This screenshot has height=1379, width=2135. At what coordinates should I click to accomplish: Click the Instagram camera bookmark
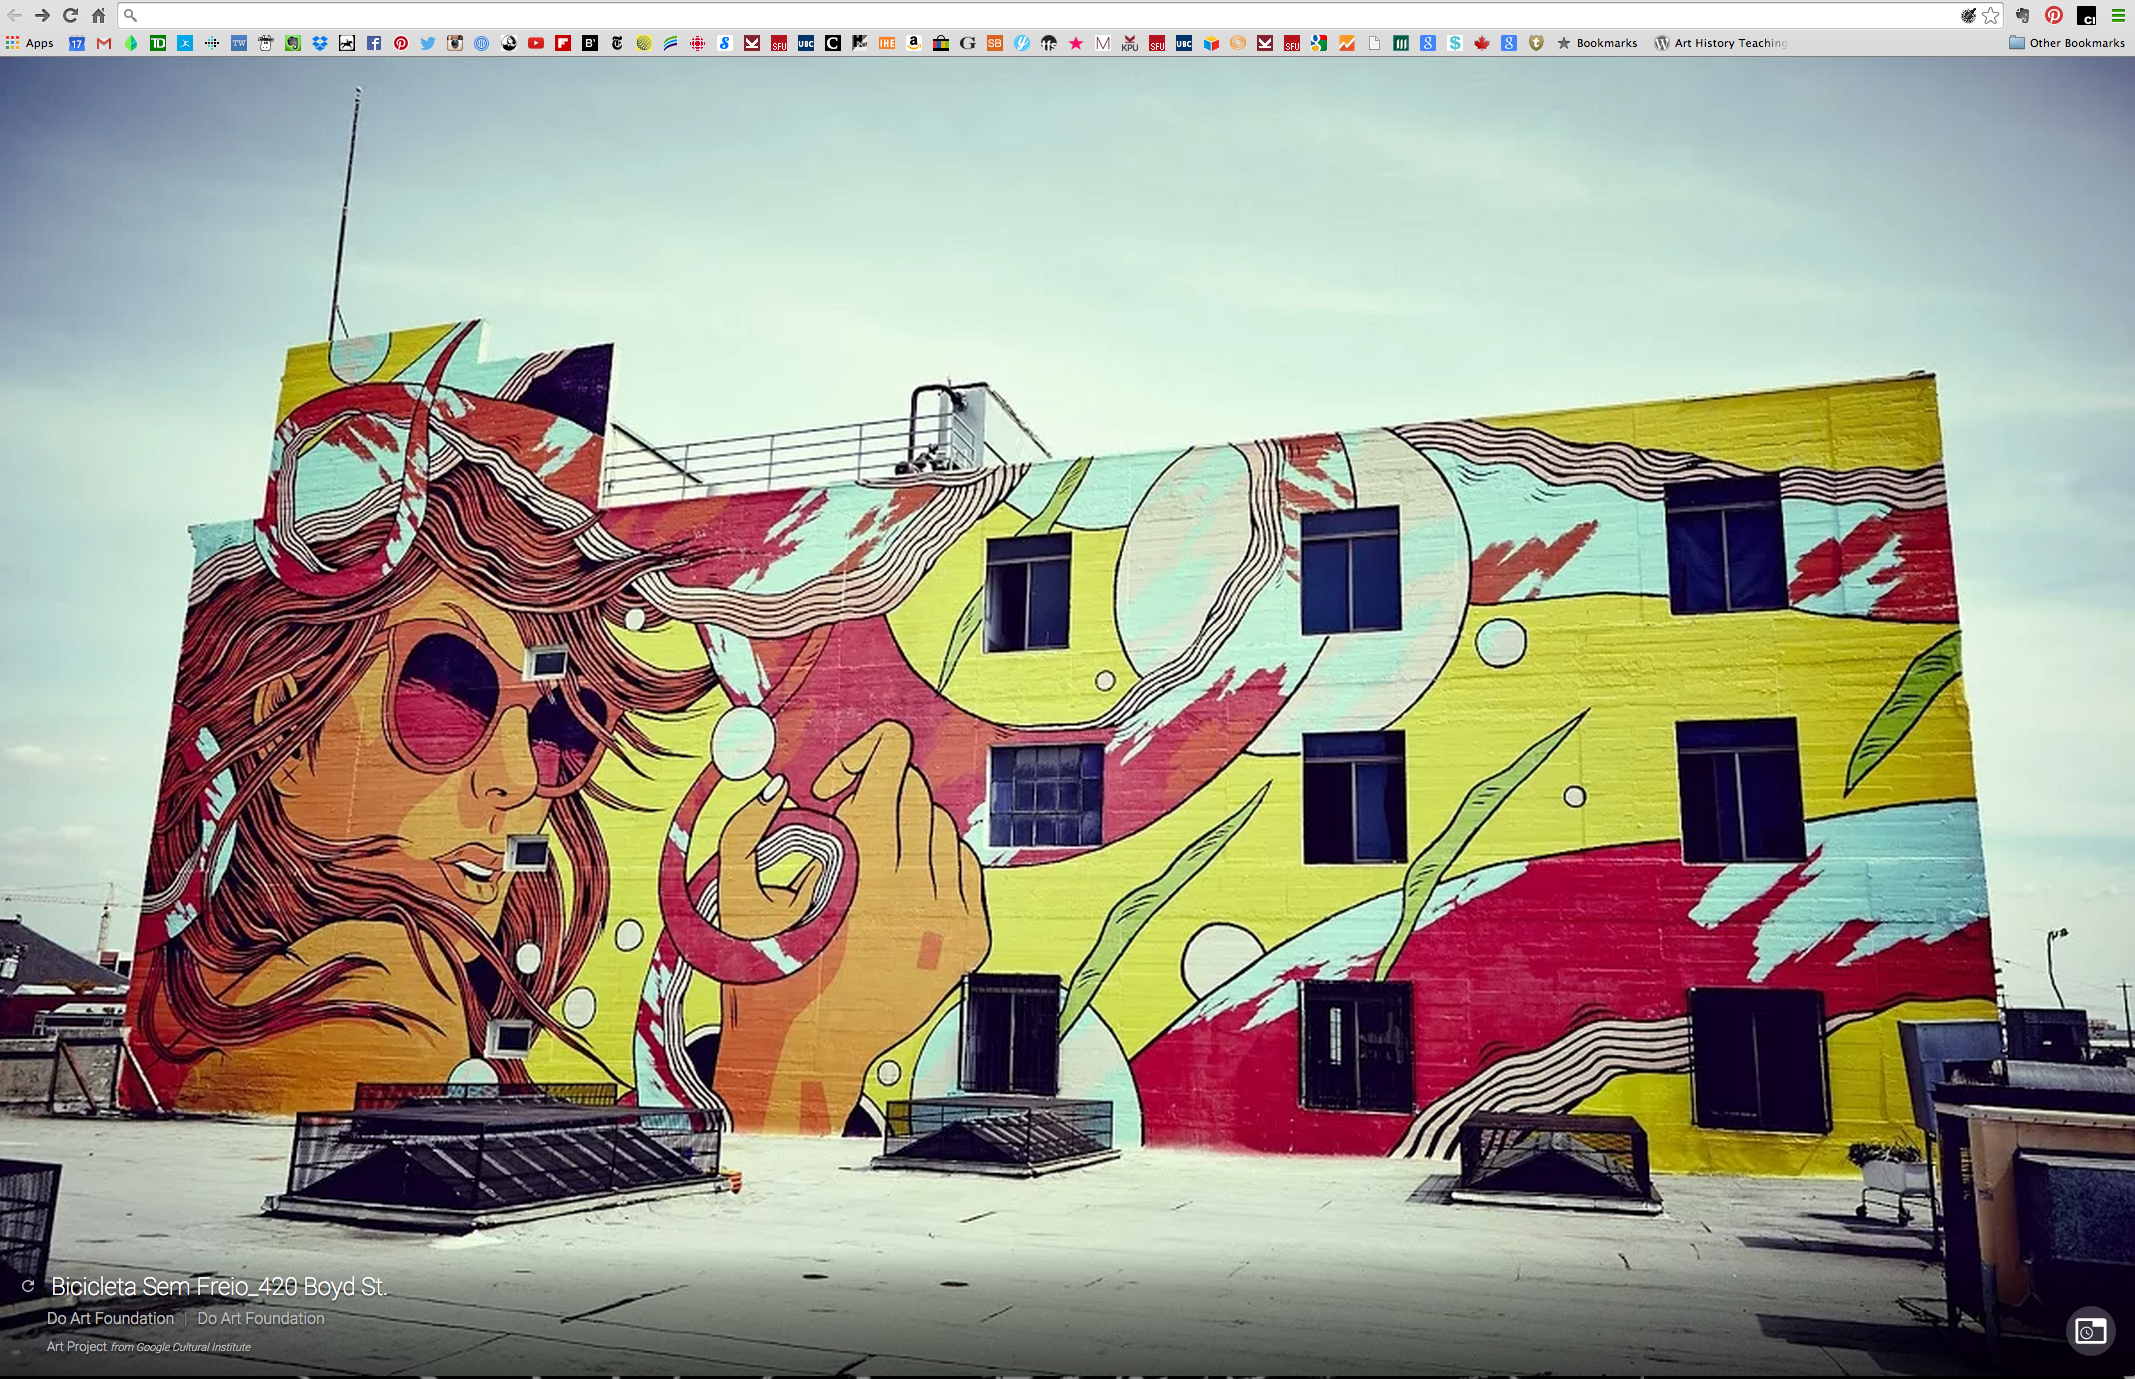tap(455, 43)
